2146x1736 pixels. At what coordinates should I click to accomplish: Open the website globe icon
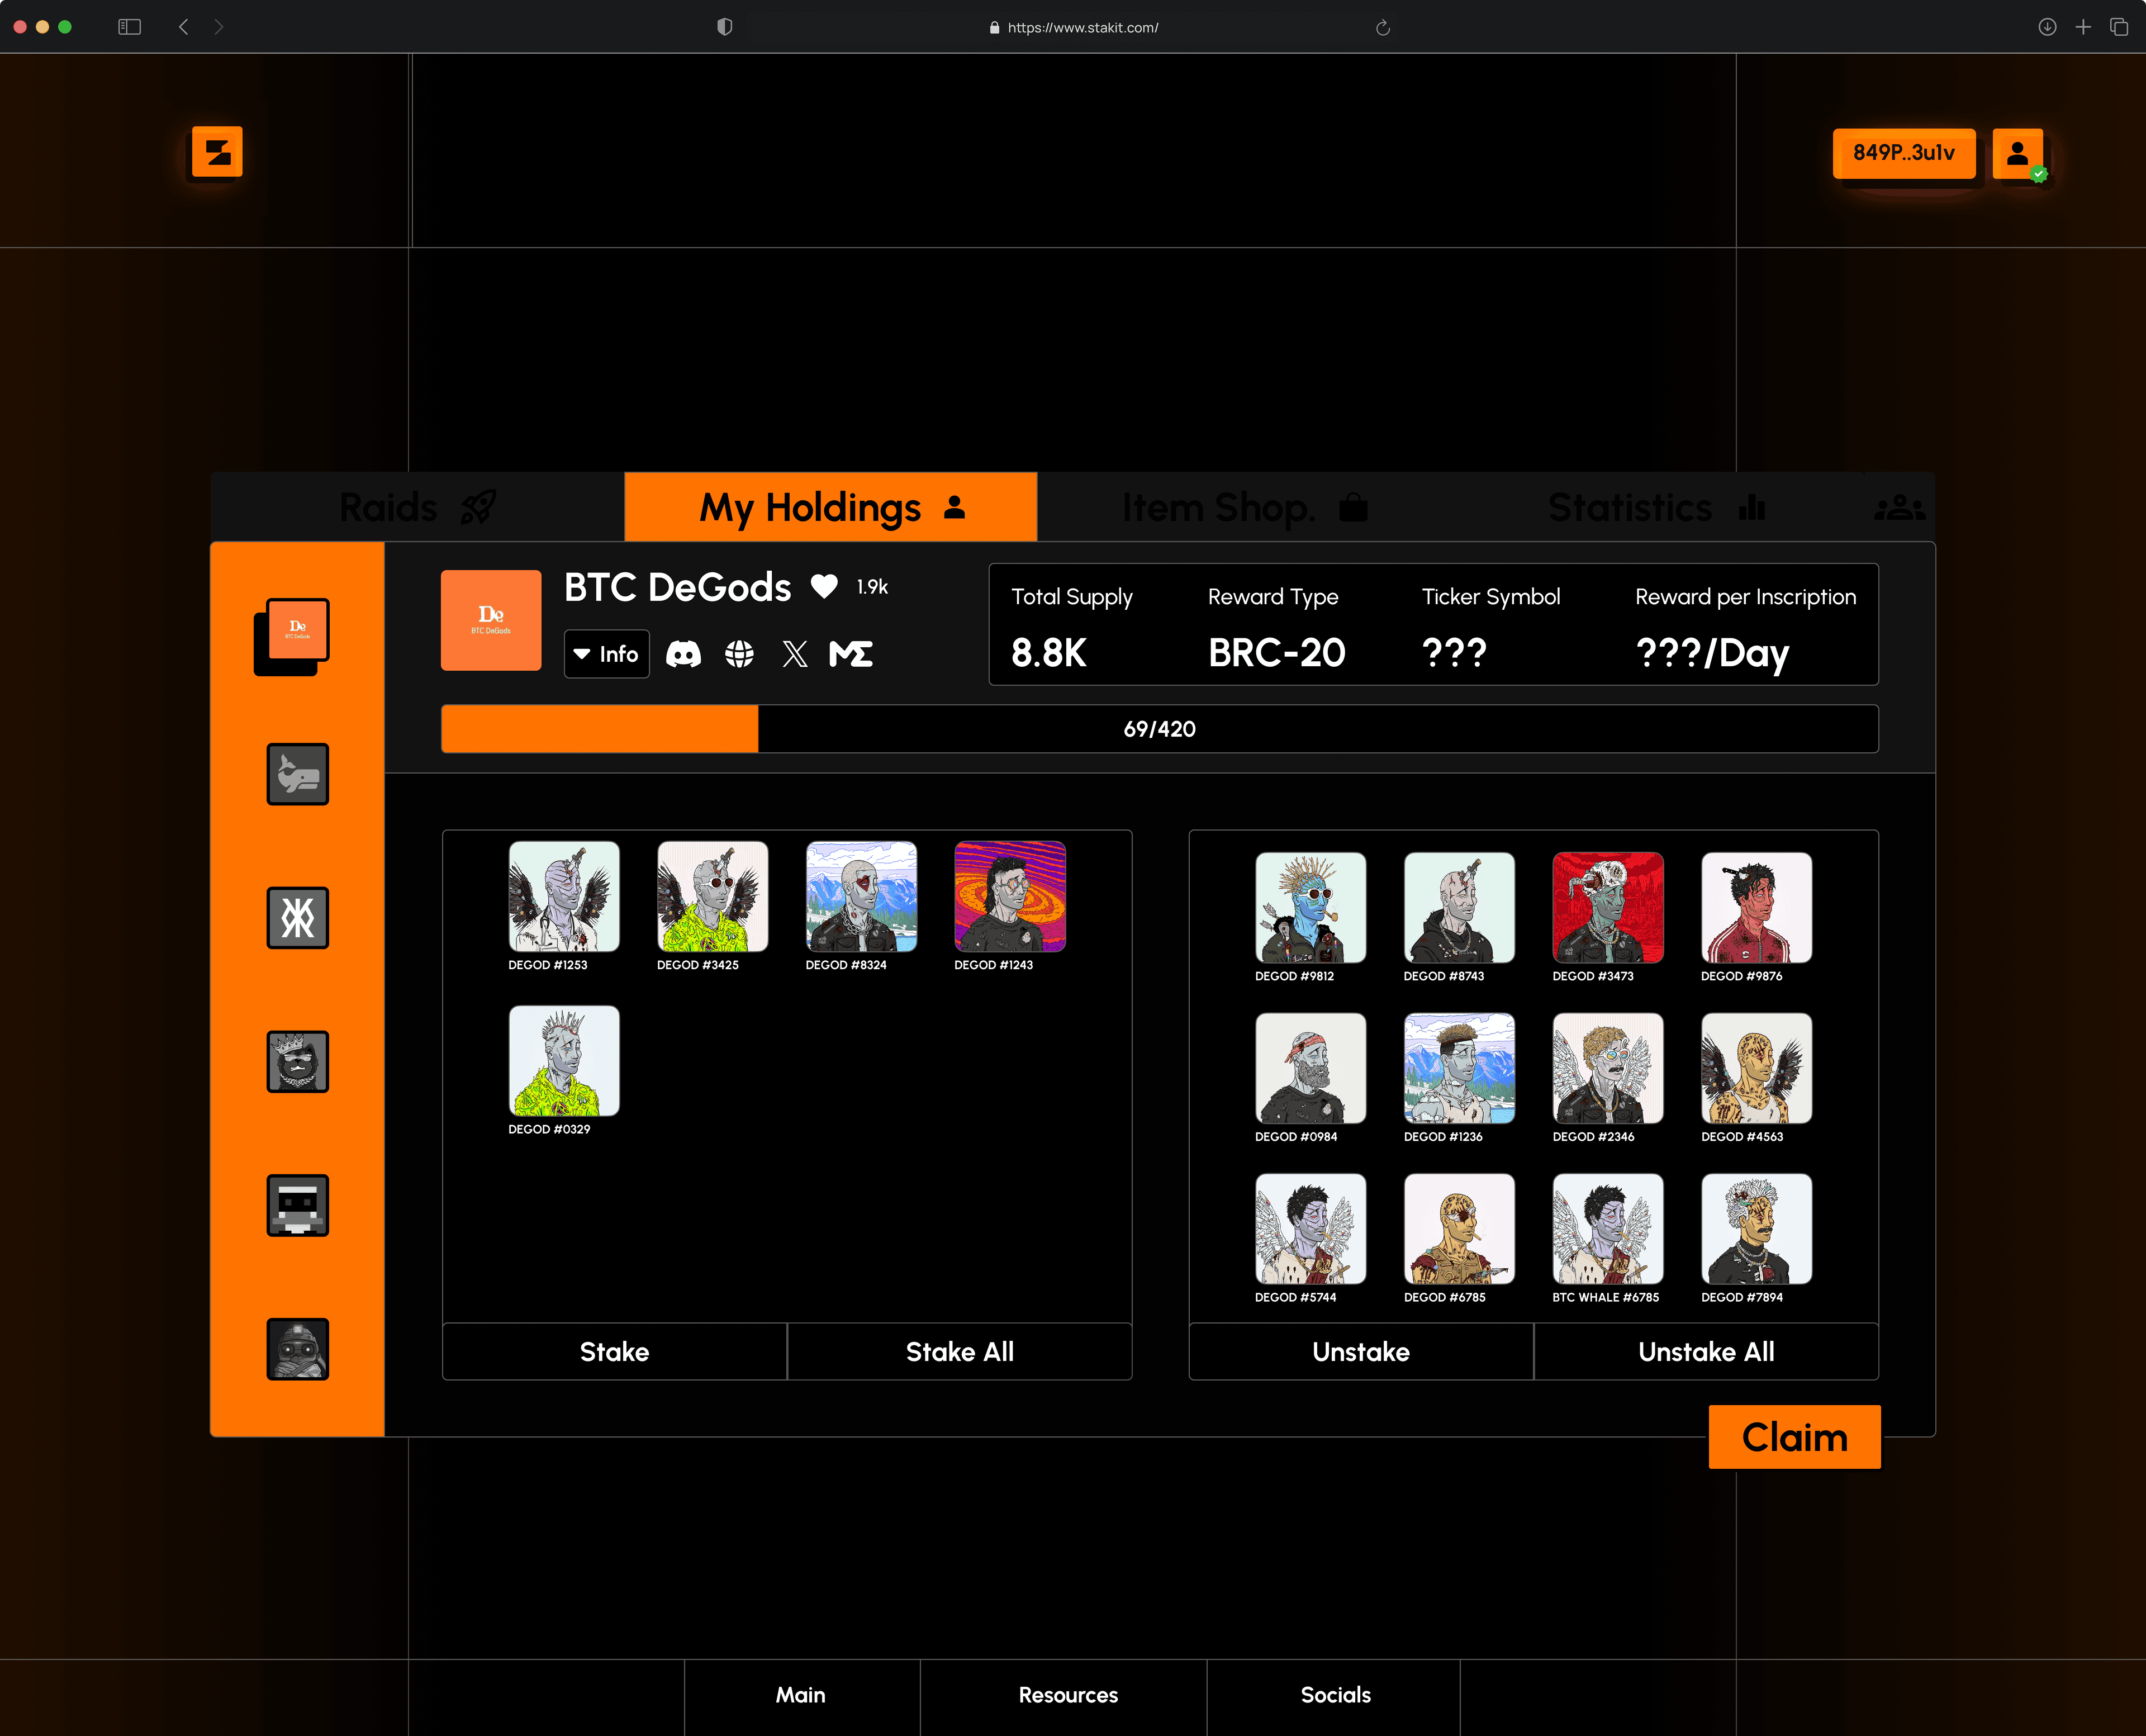coord(739,654)
